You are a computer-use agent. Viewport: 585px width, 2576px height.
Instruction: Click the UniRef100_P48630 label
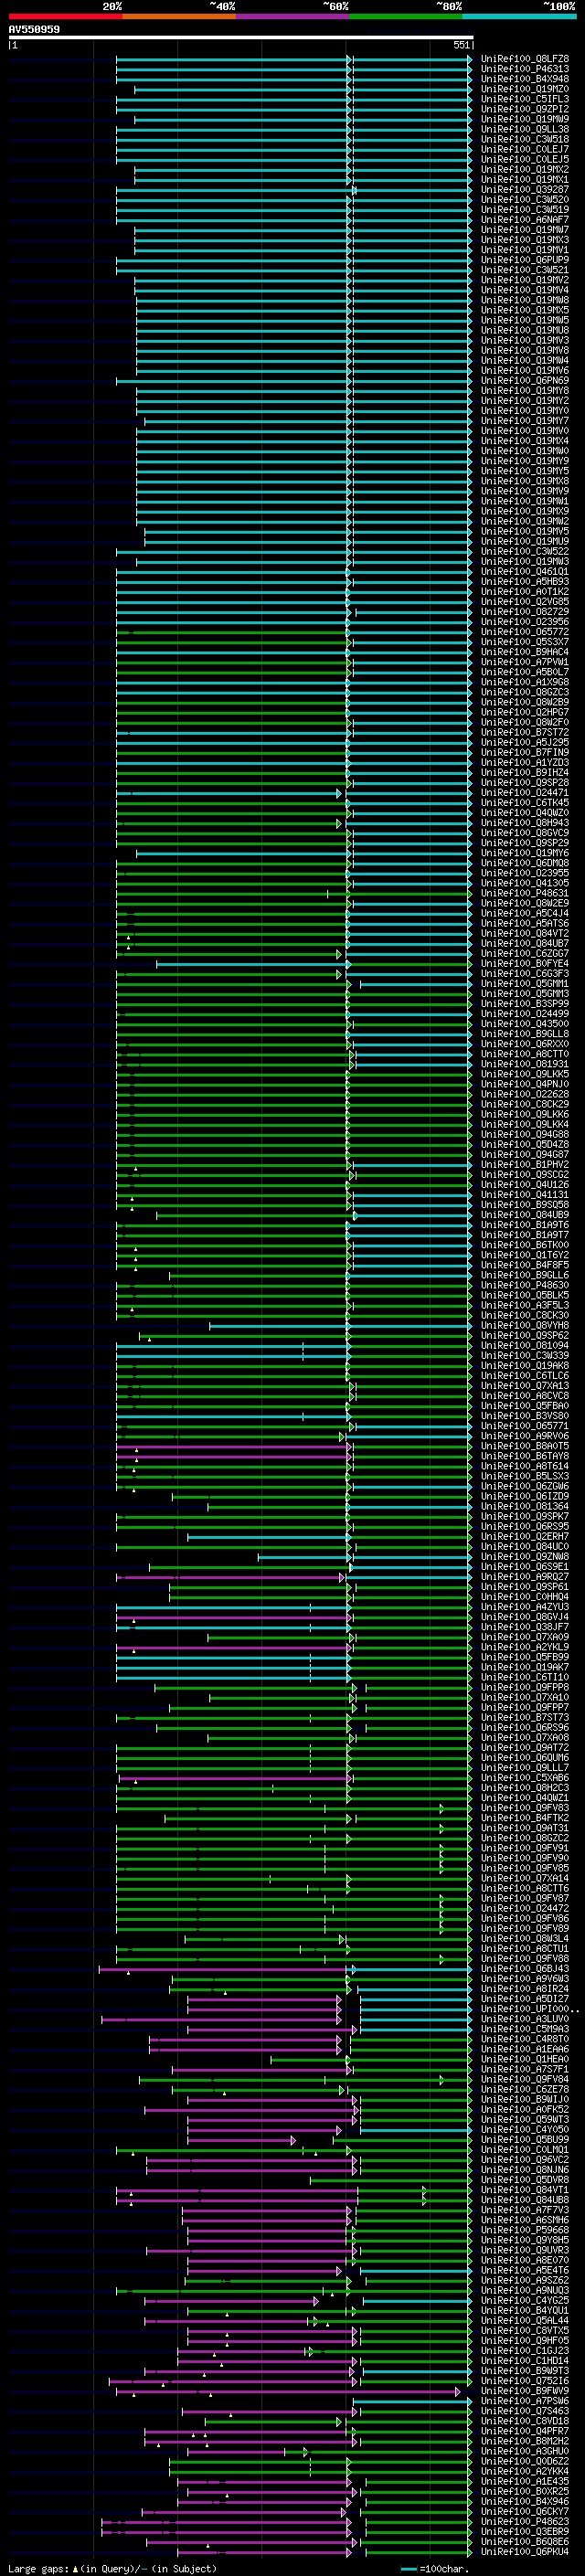[525, 1286]
